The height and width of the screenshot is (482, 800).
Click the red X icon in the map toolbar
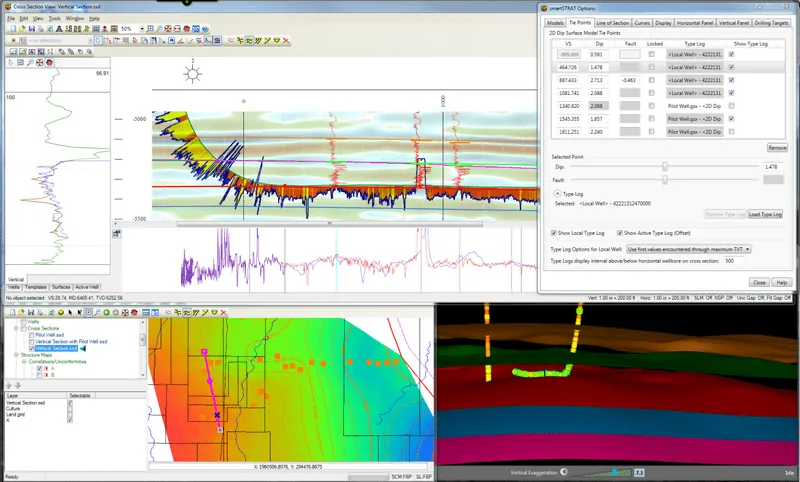[x=223, y=312]
